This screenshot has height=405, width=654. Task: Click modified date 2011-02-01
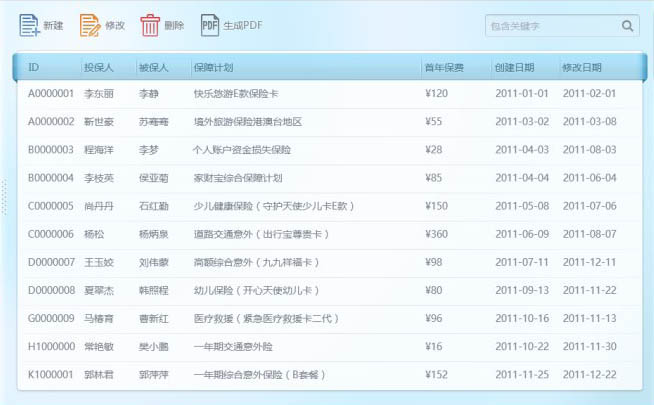coord(589,93)
